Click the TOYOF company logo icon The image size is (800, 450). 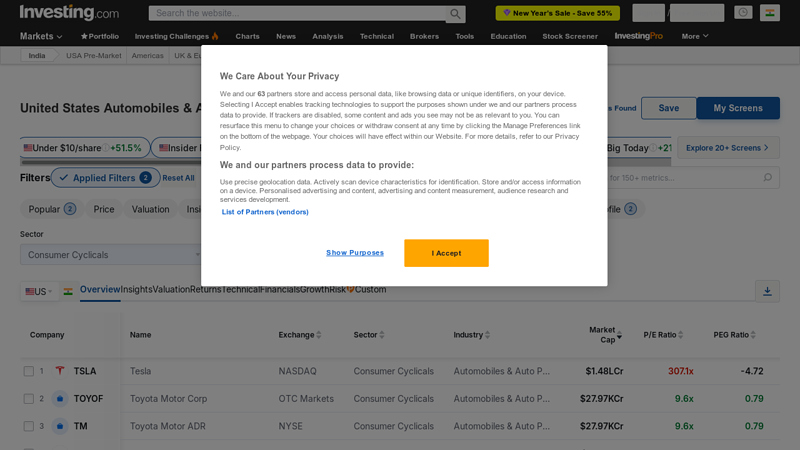tap(59, 398)
